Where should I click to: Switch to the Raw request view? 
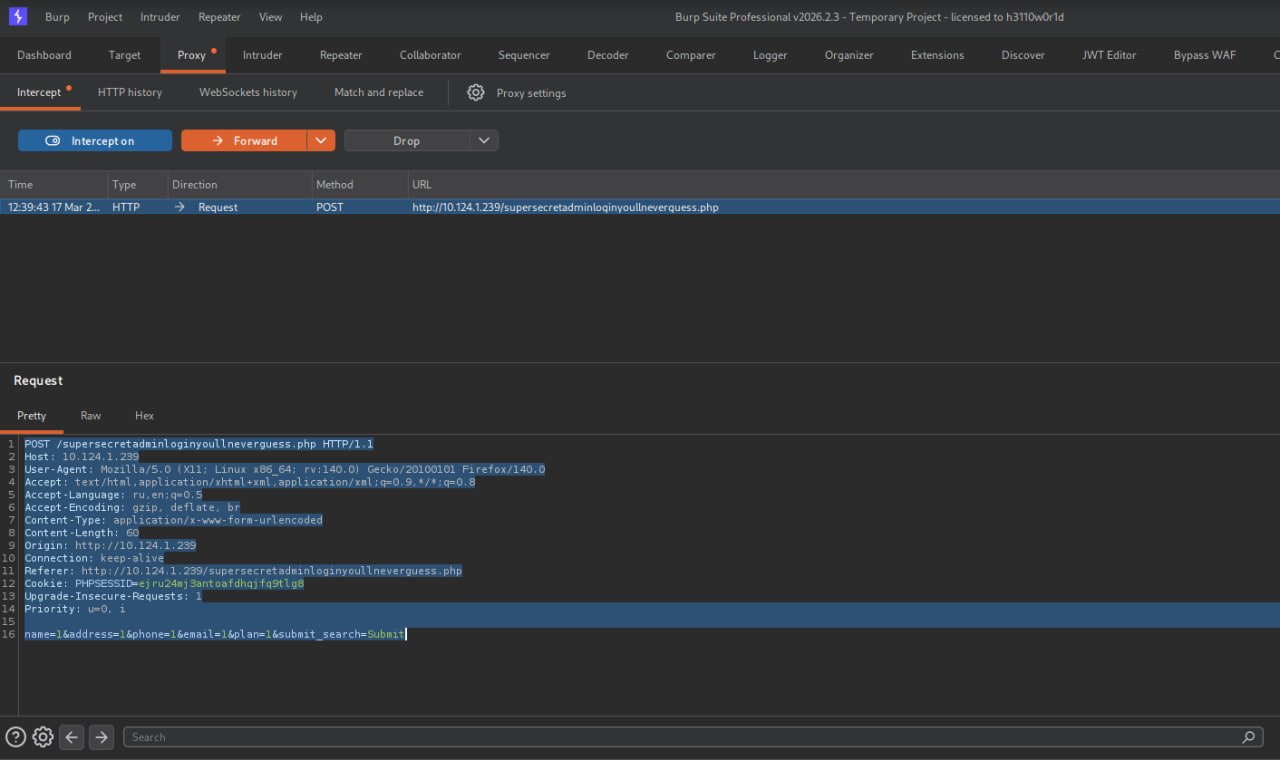pos(91,415)
